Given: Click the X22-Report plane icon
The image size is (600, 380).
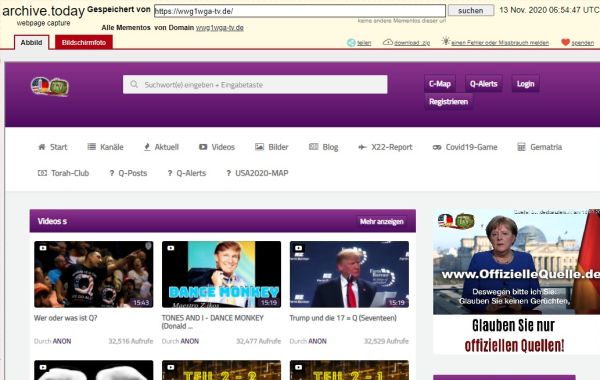Looking at the screenshot, I should 362,147.
